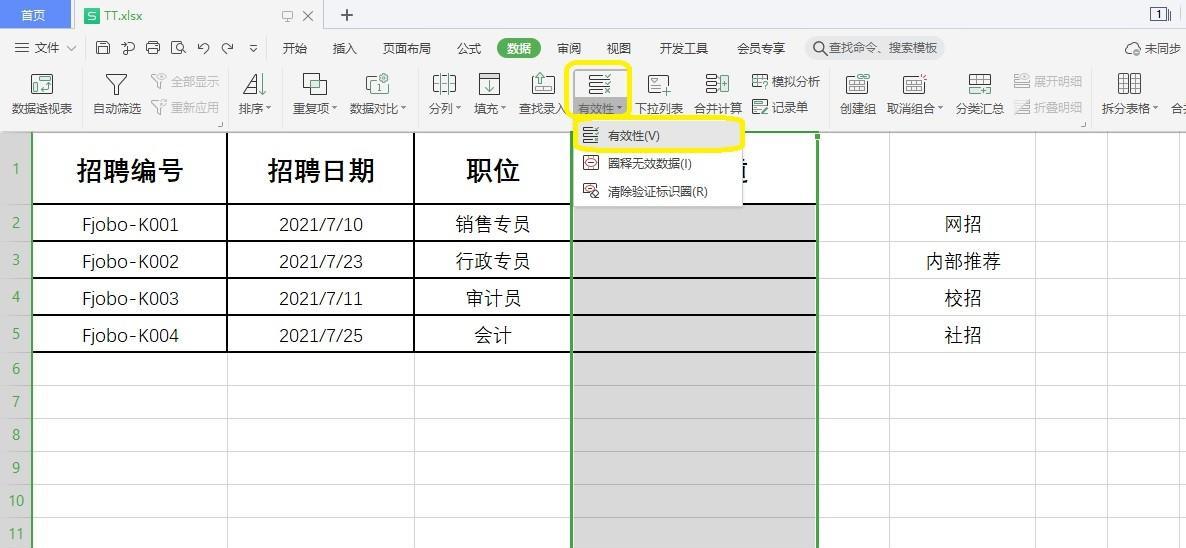Click the redo arrow icon
The height and width of the screenshot is (548, 1186).
(227, 48)
